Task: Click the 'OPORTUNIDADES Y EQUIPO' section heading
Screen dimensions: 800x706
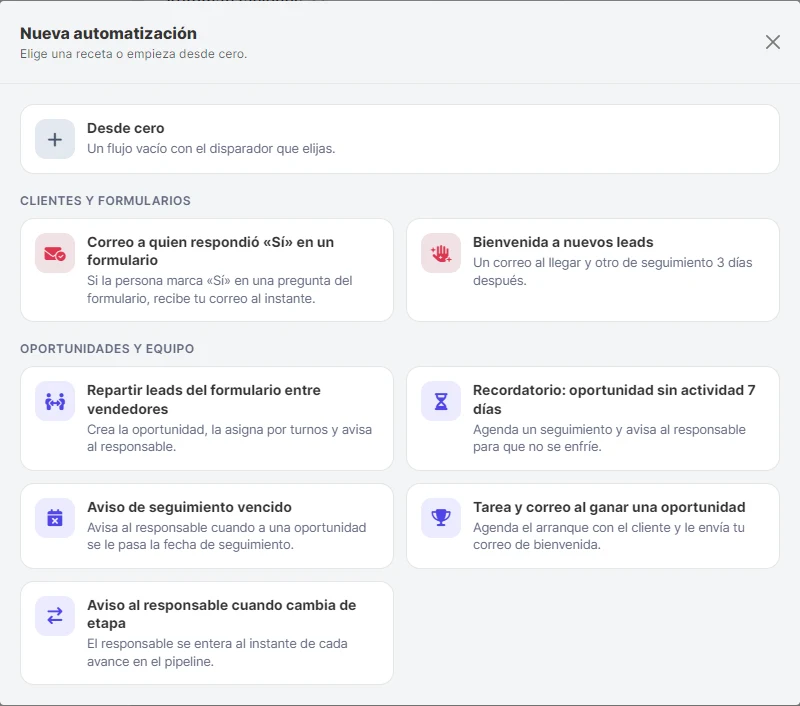Action: [x=107, y=348]
